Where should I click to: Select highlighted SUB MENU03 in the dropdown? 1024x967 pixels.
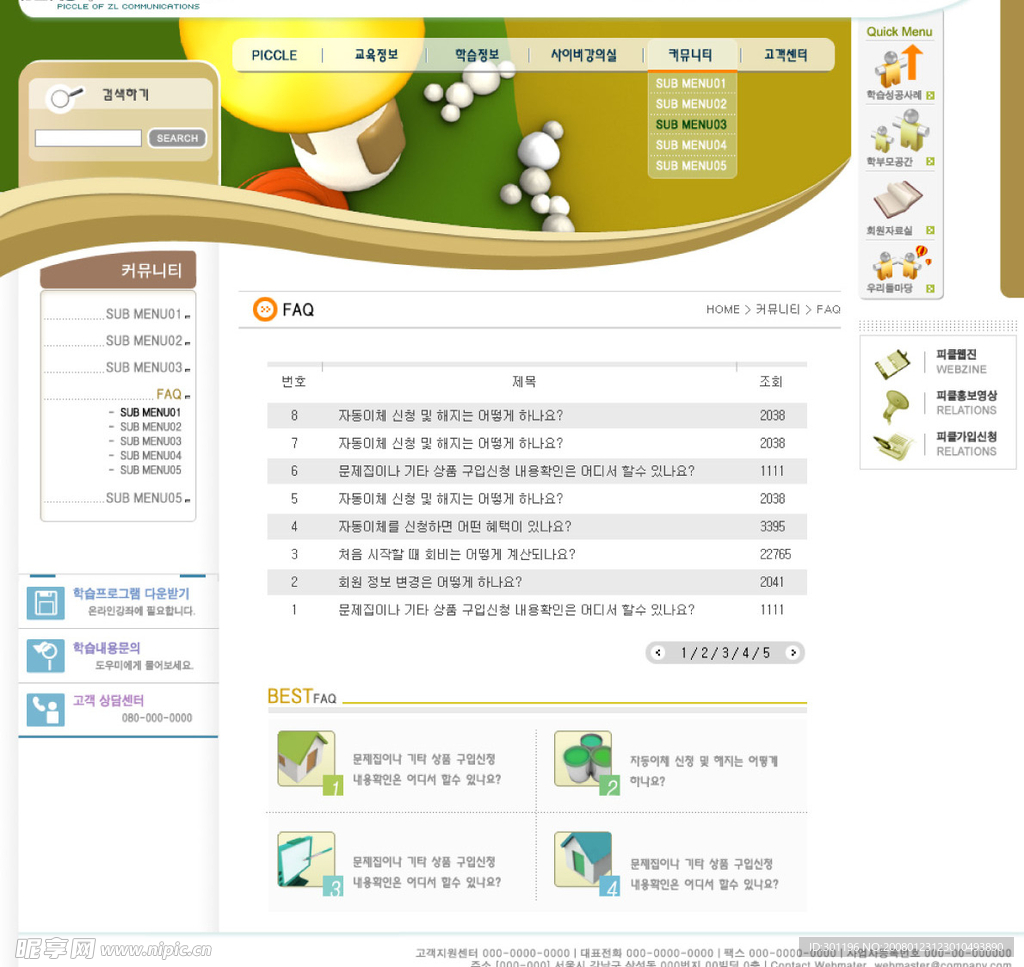pos(691,124)
